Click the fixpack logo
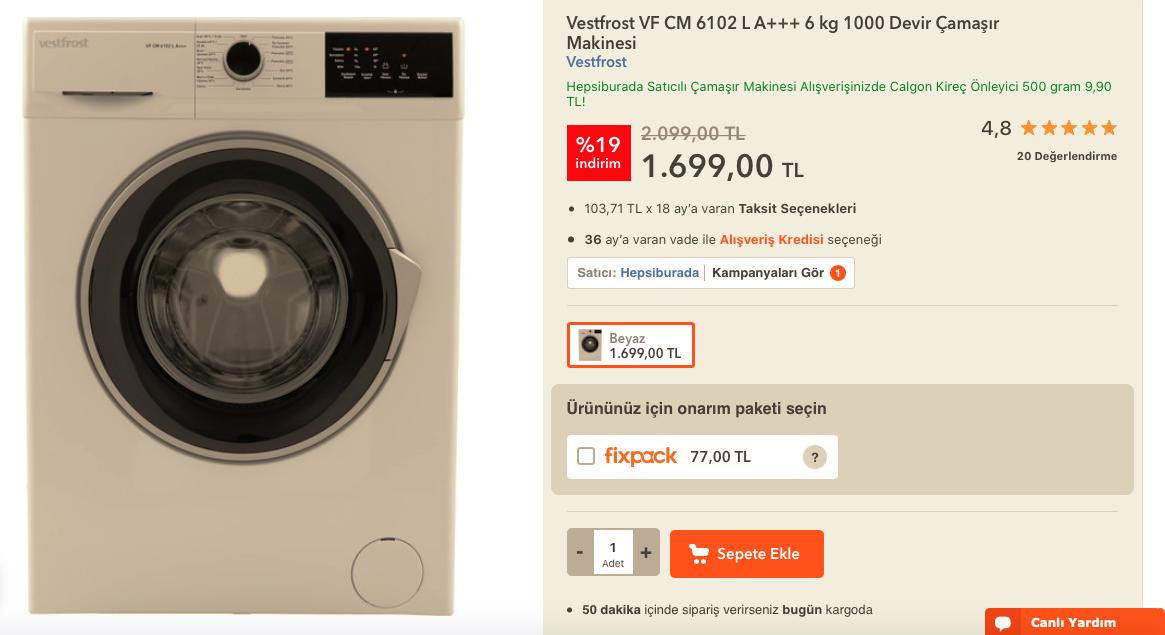This screenshot has width=1165, height=635. point(640,456)
